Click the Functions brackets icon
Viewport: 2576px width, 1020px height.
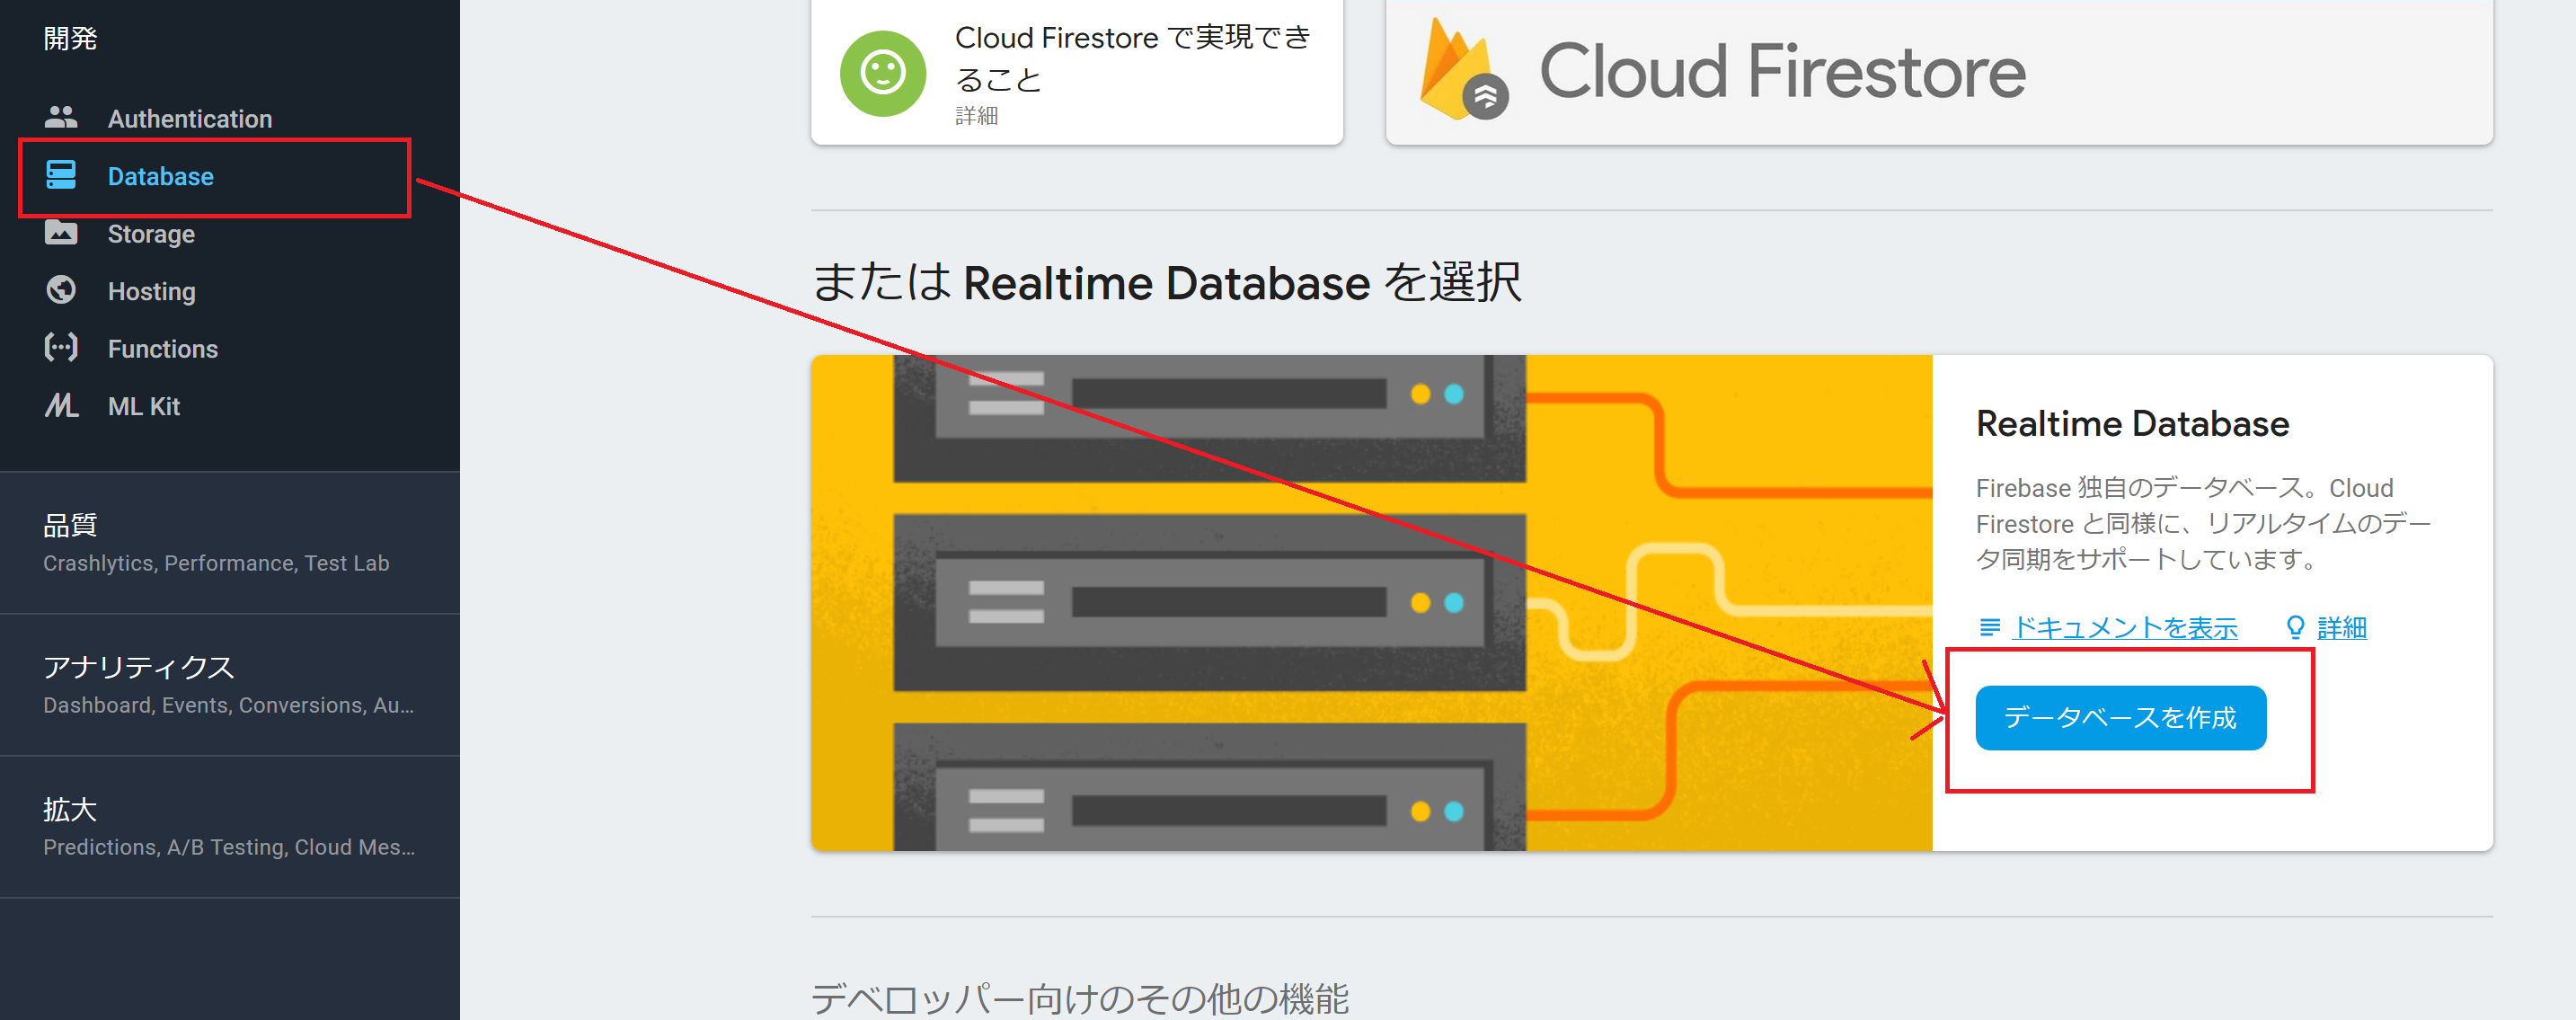[x=61, y=347]
